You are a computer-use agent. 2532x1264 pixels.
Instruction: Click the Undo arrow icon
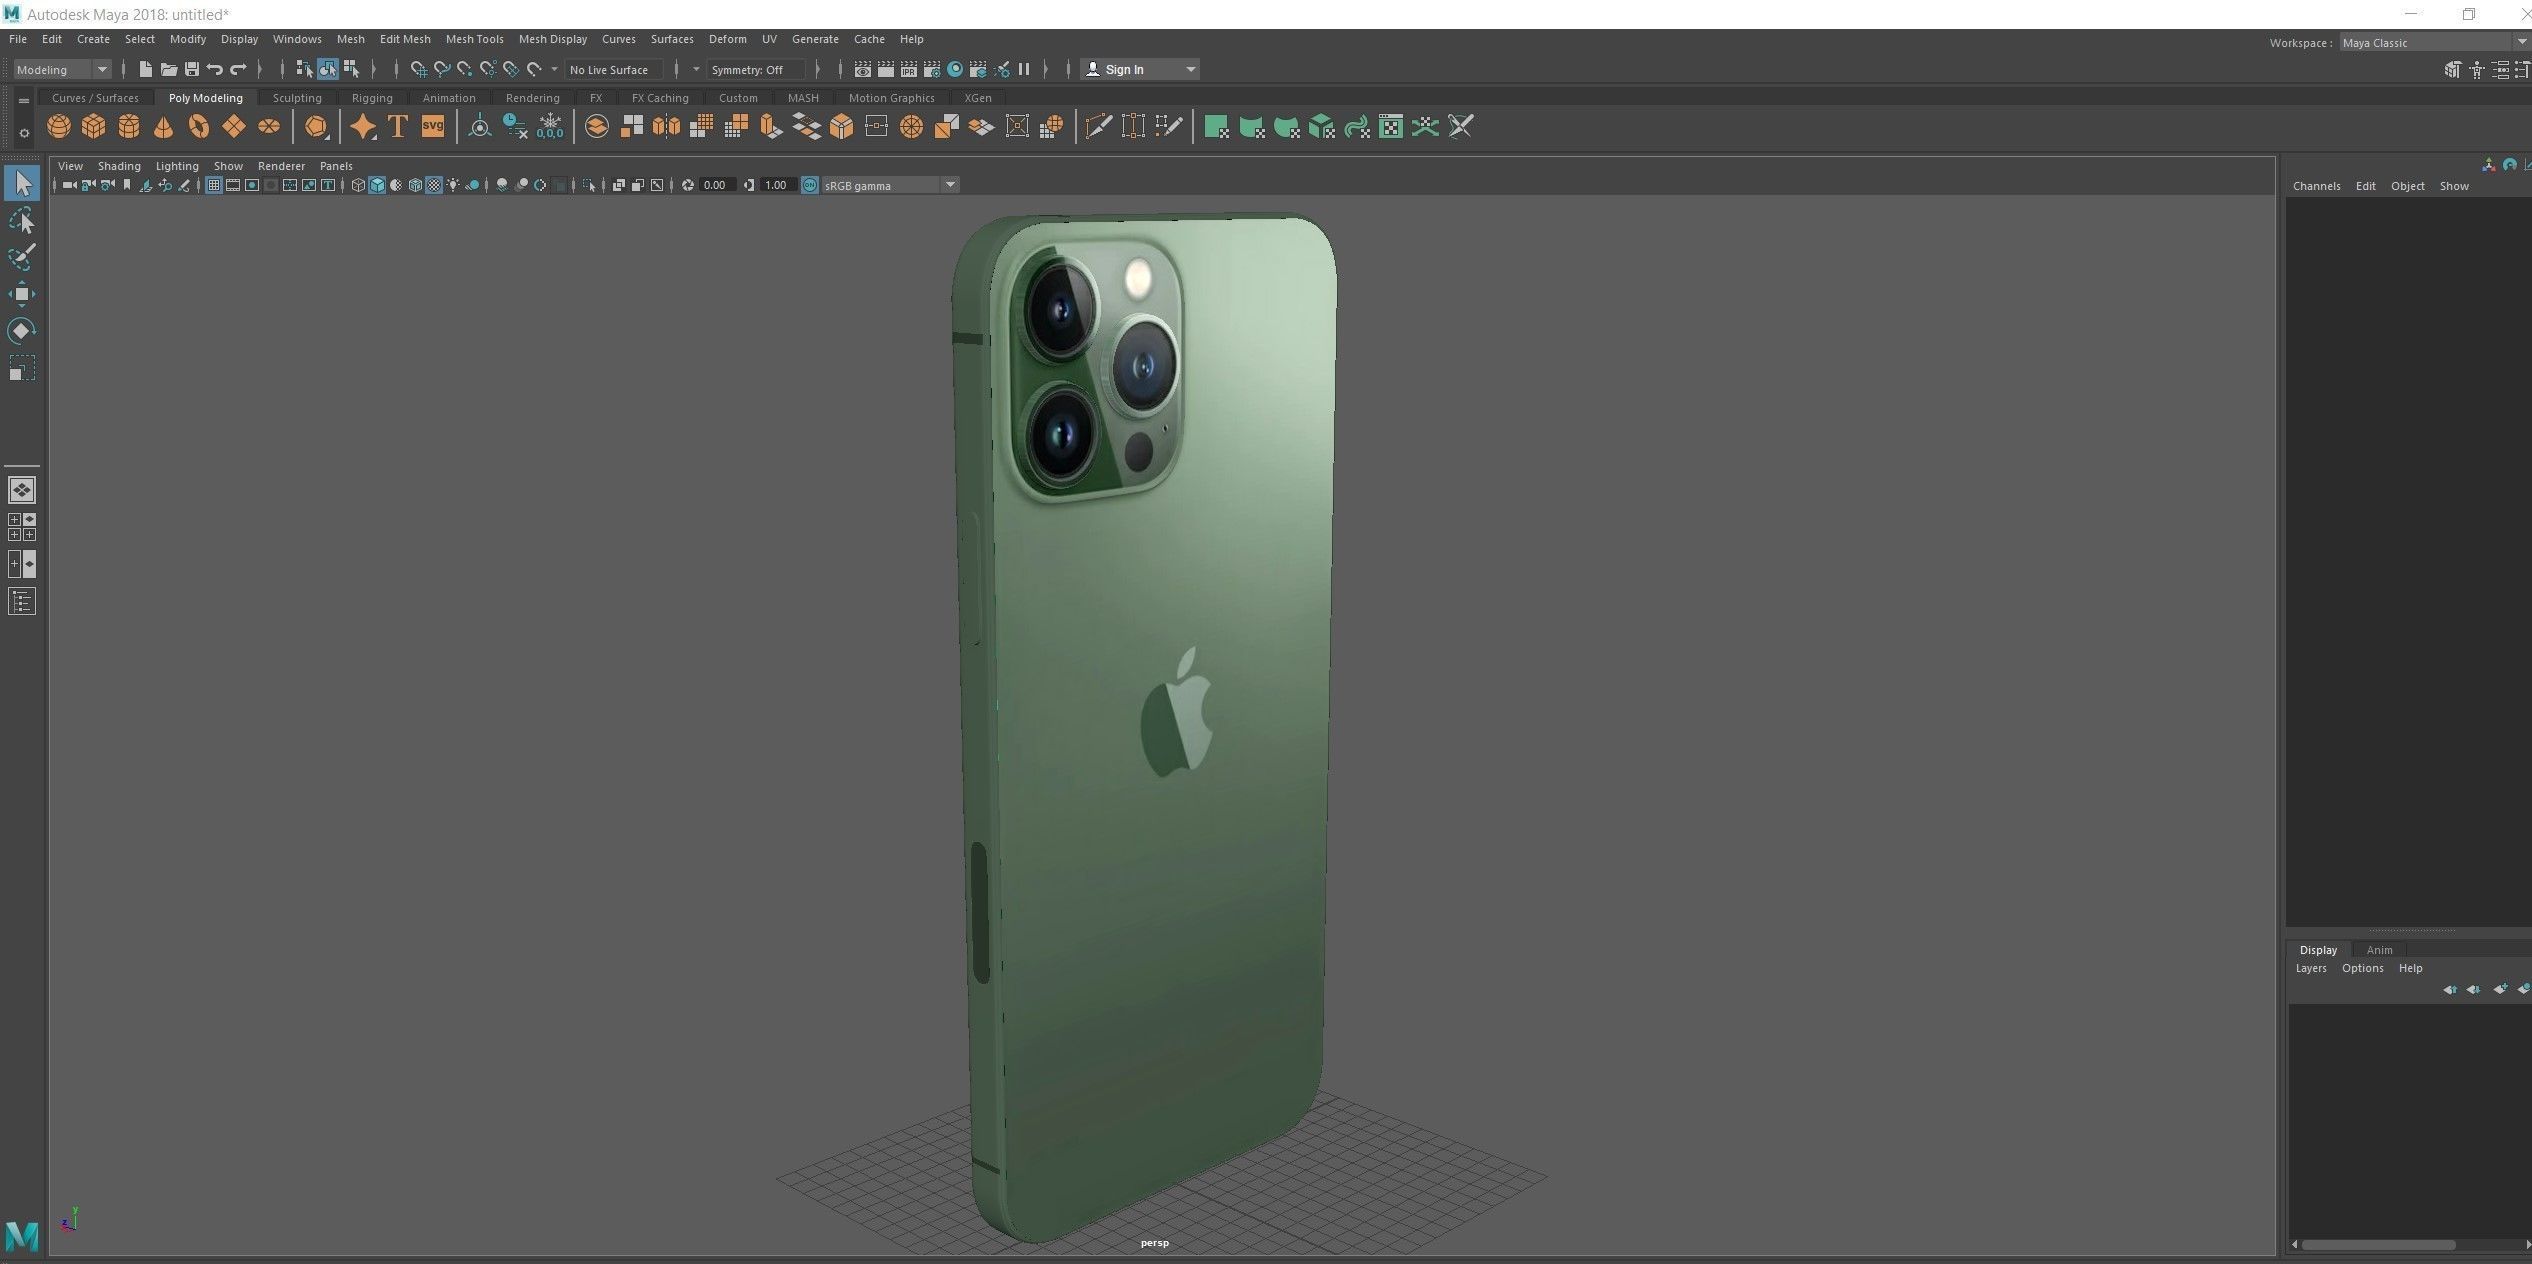[x=215, y=69]
